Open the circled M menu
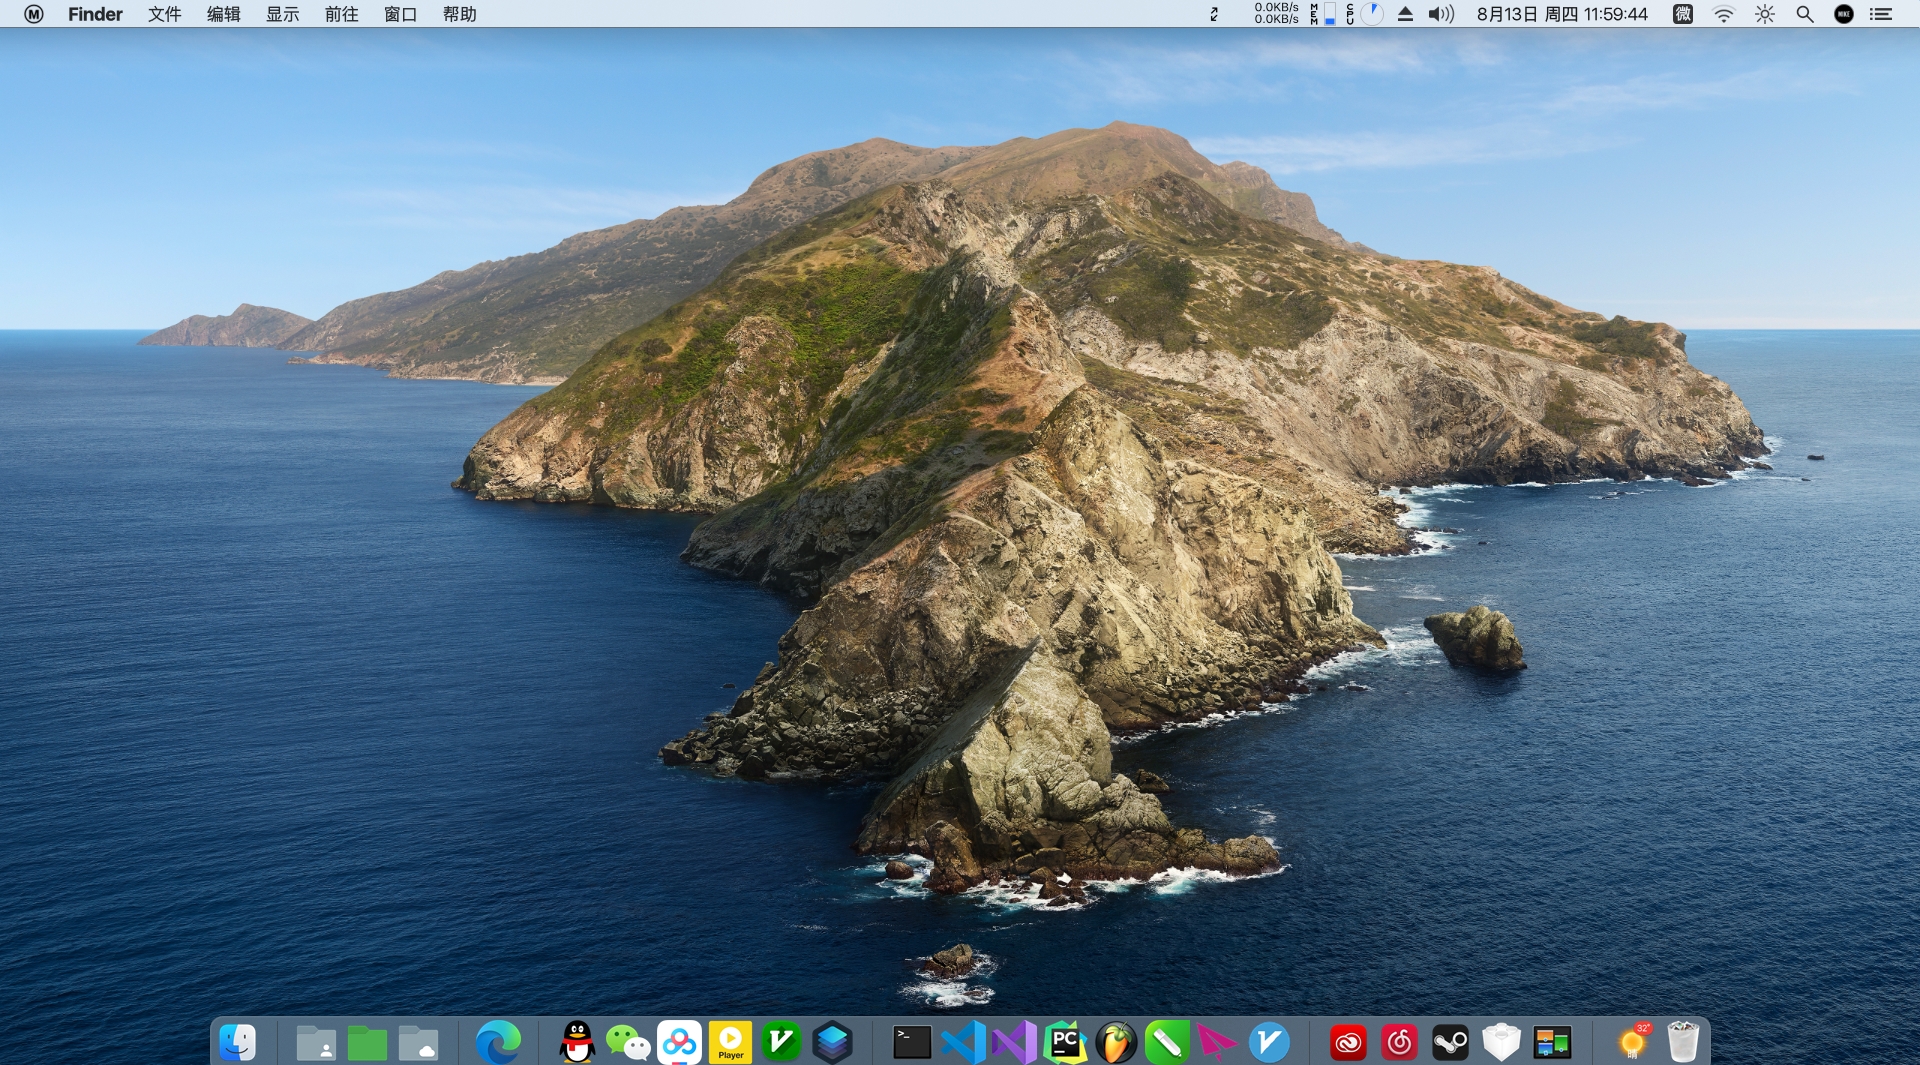The width and height of the screenshot is (1920, 1065). tap(34, 14)
